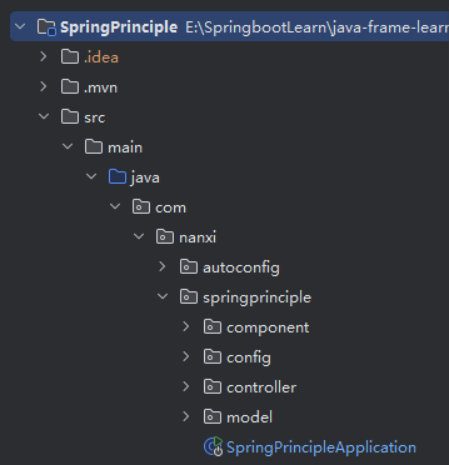Click the src folder icon
The width and height of the screenshot is (449, 465).
[x=70, y=117]
